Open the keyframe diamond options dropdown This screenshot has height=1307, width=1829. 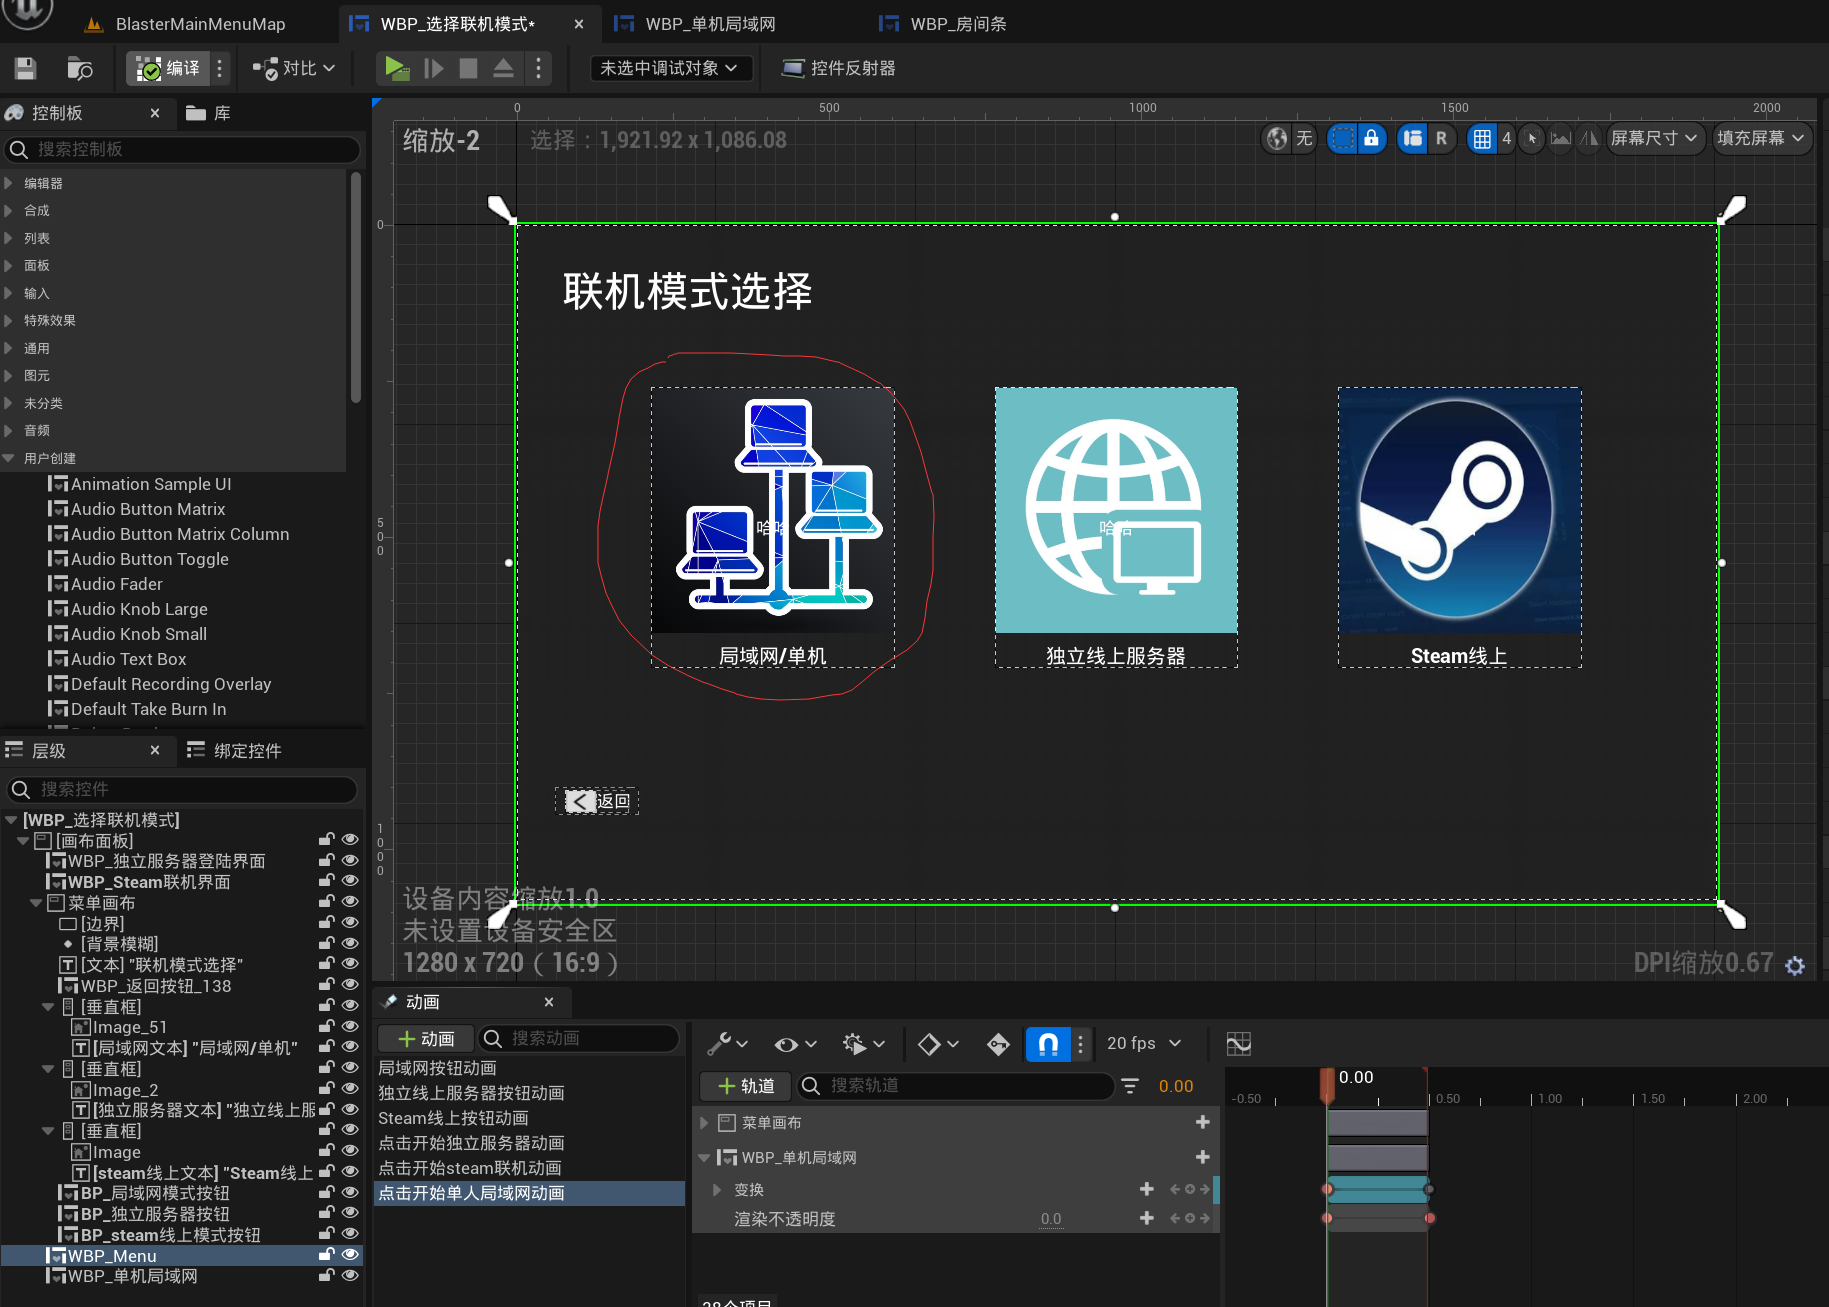(938, 1044)
